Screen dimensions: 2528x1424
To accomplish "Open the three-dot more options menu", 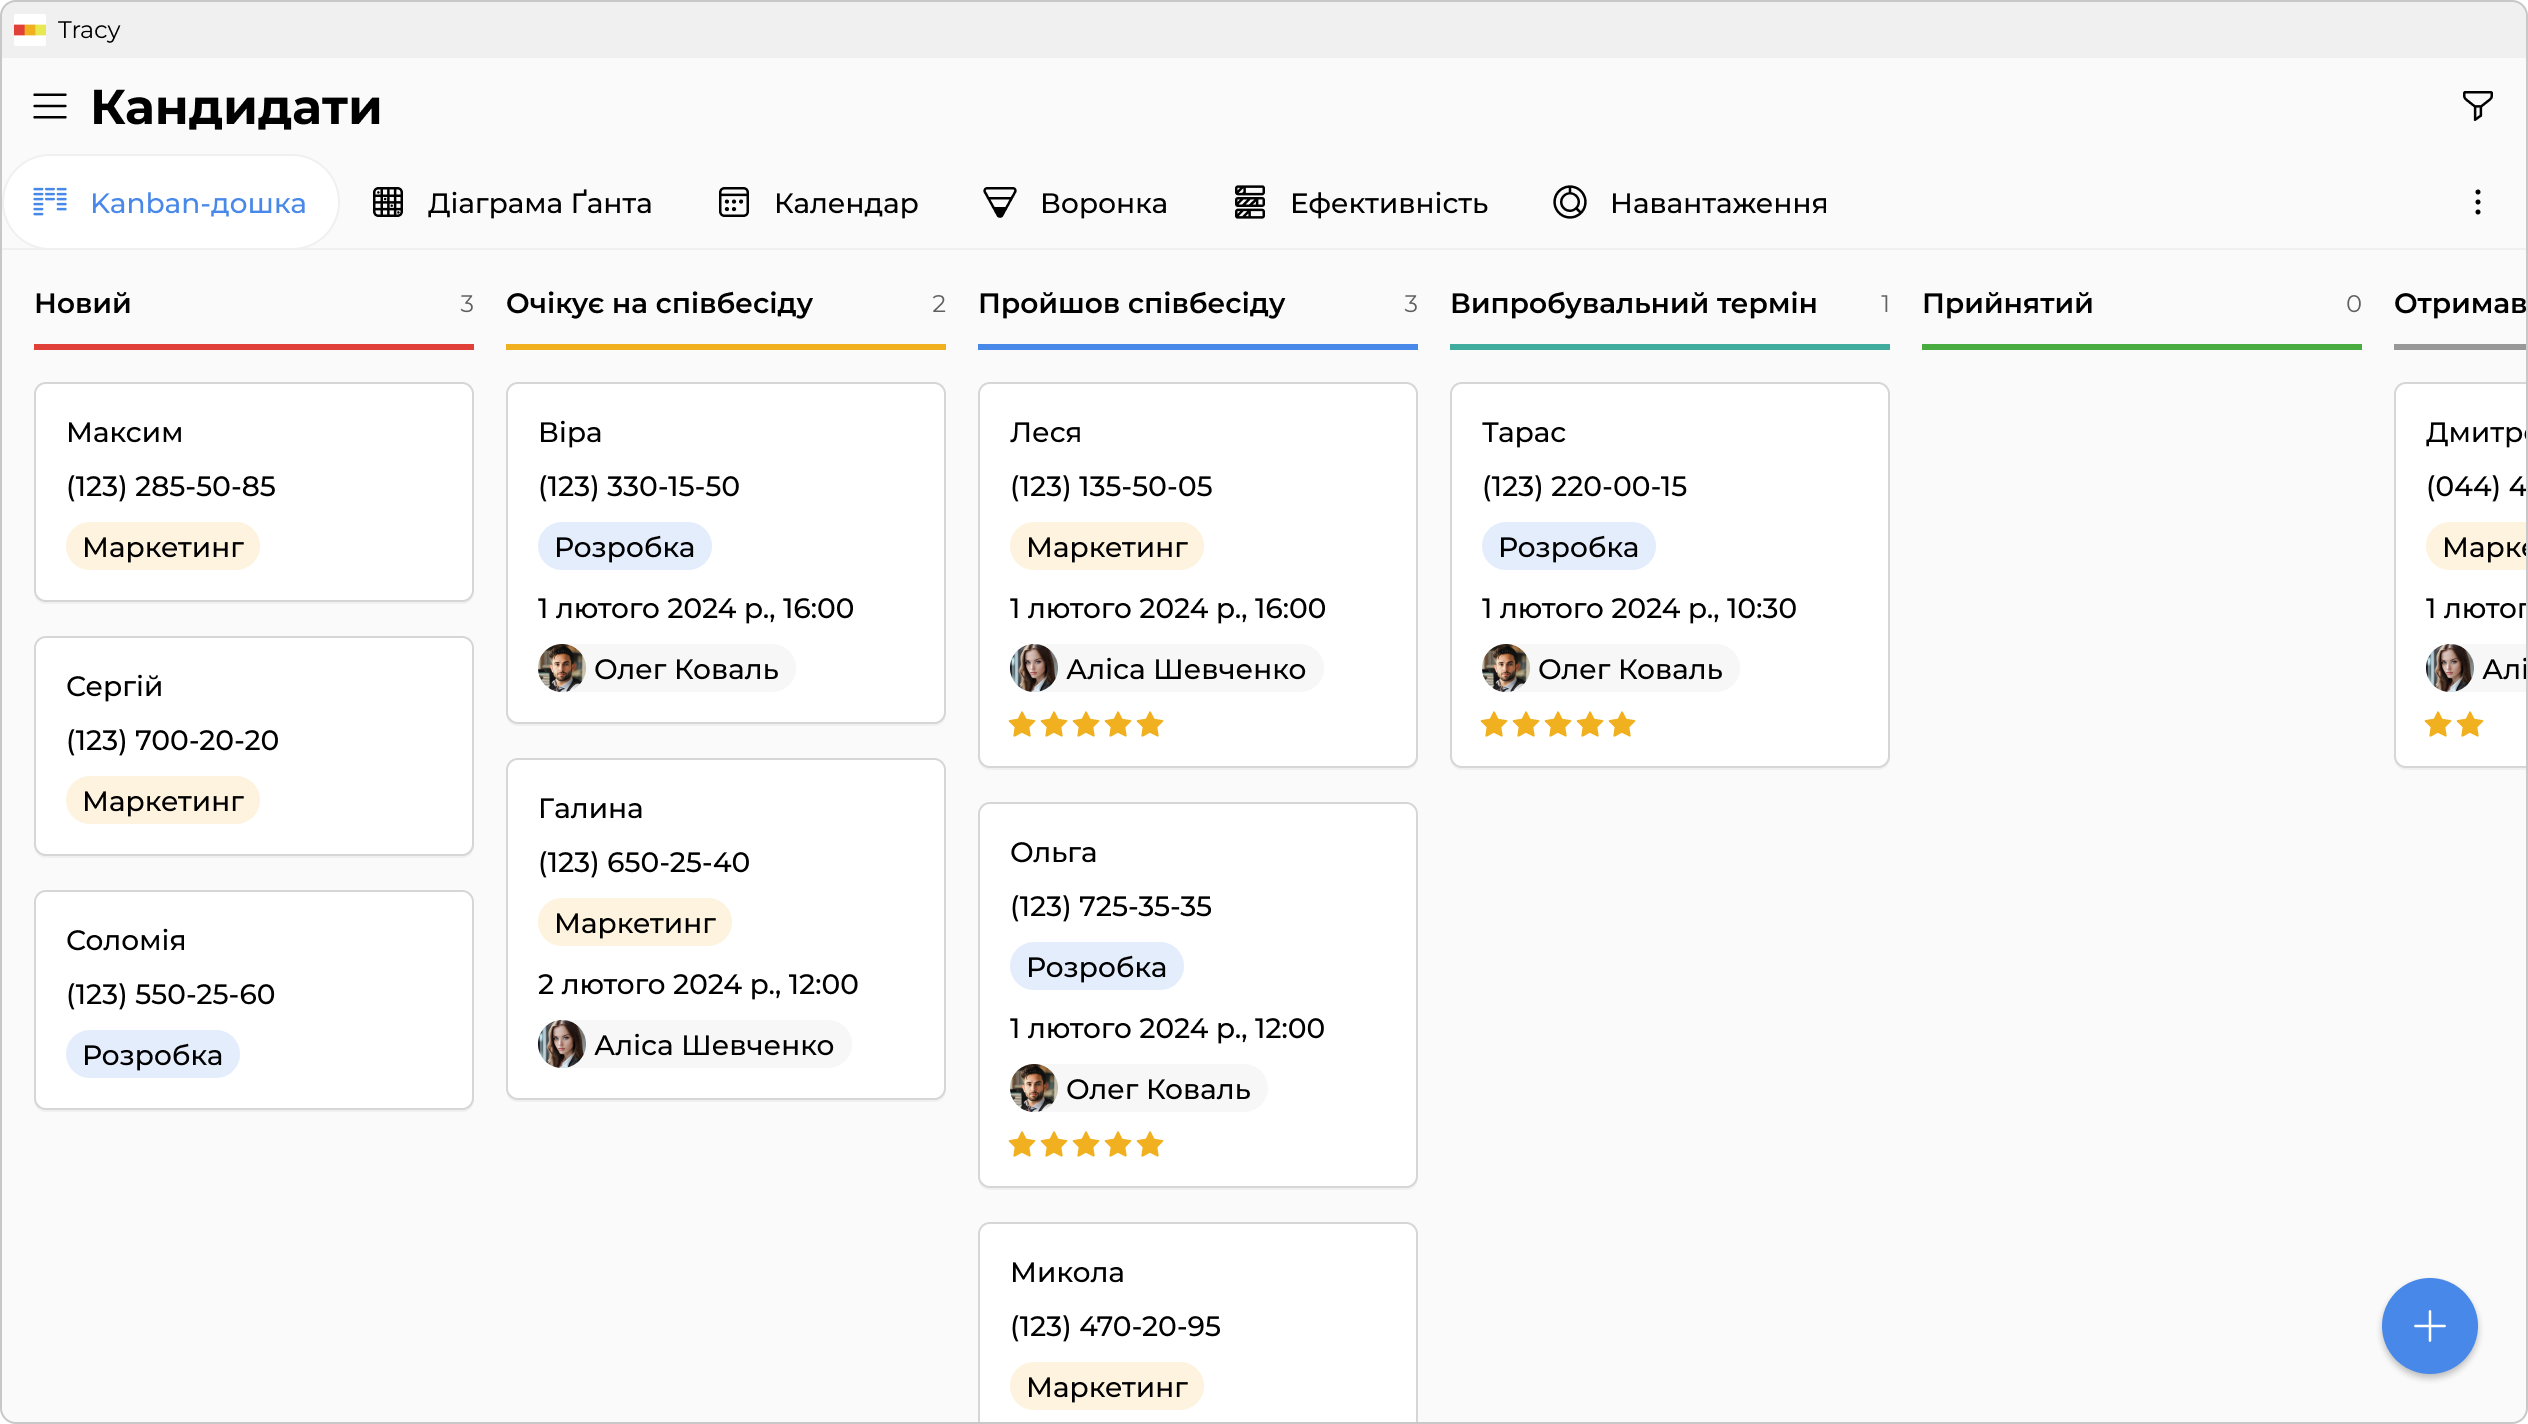I will [2477, 203].
